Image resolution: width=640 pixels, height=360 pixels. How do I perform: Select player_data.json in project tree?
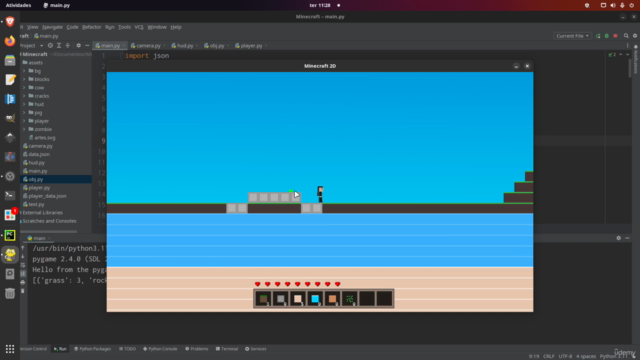[47, 196]
